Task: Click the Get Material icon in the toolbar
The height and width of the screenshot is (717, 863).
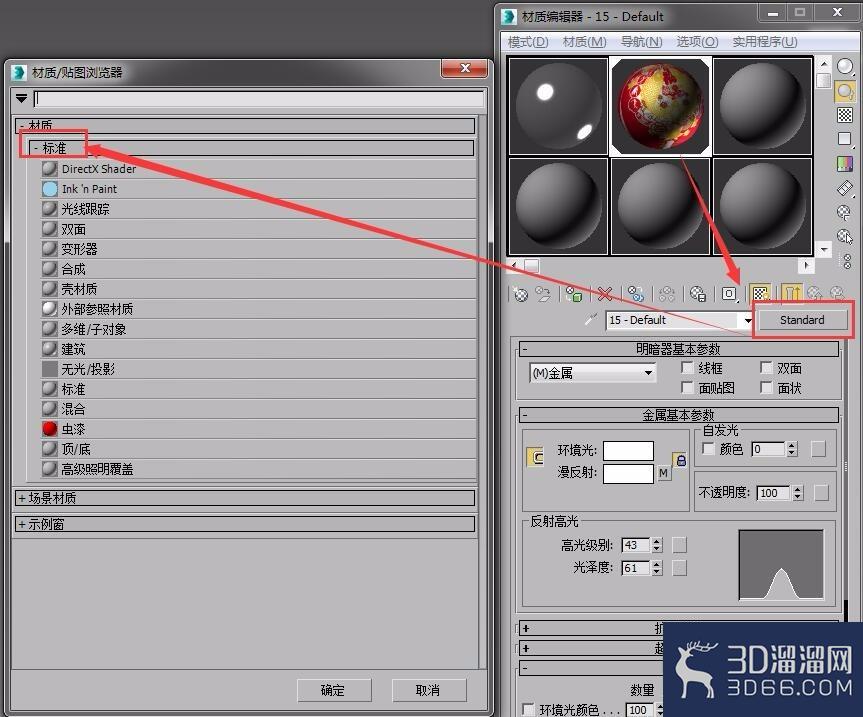Action: 520,294
